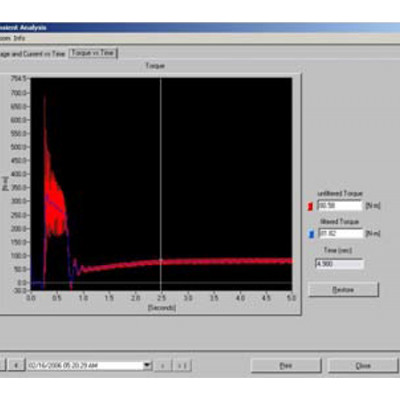400x400 pixels.
Task: Click the Close button
Action: pos(363,366)
